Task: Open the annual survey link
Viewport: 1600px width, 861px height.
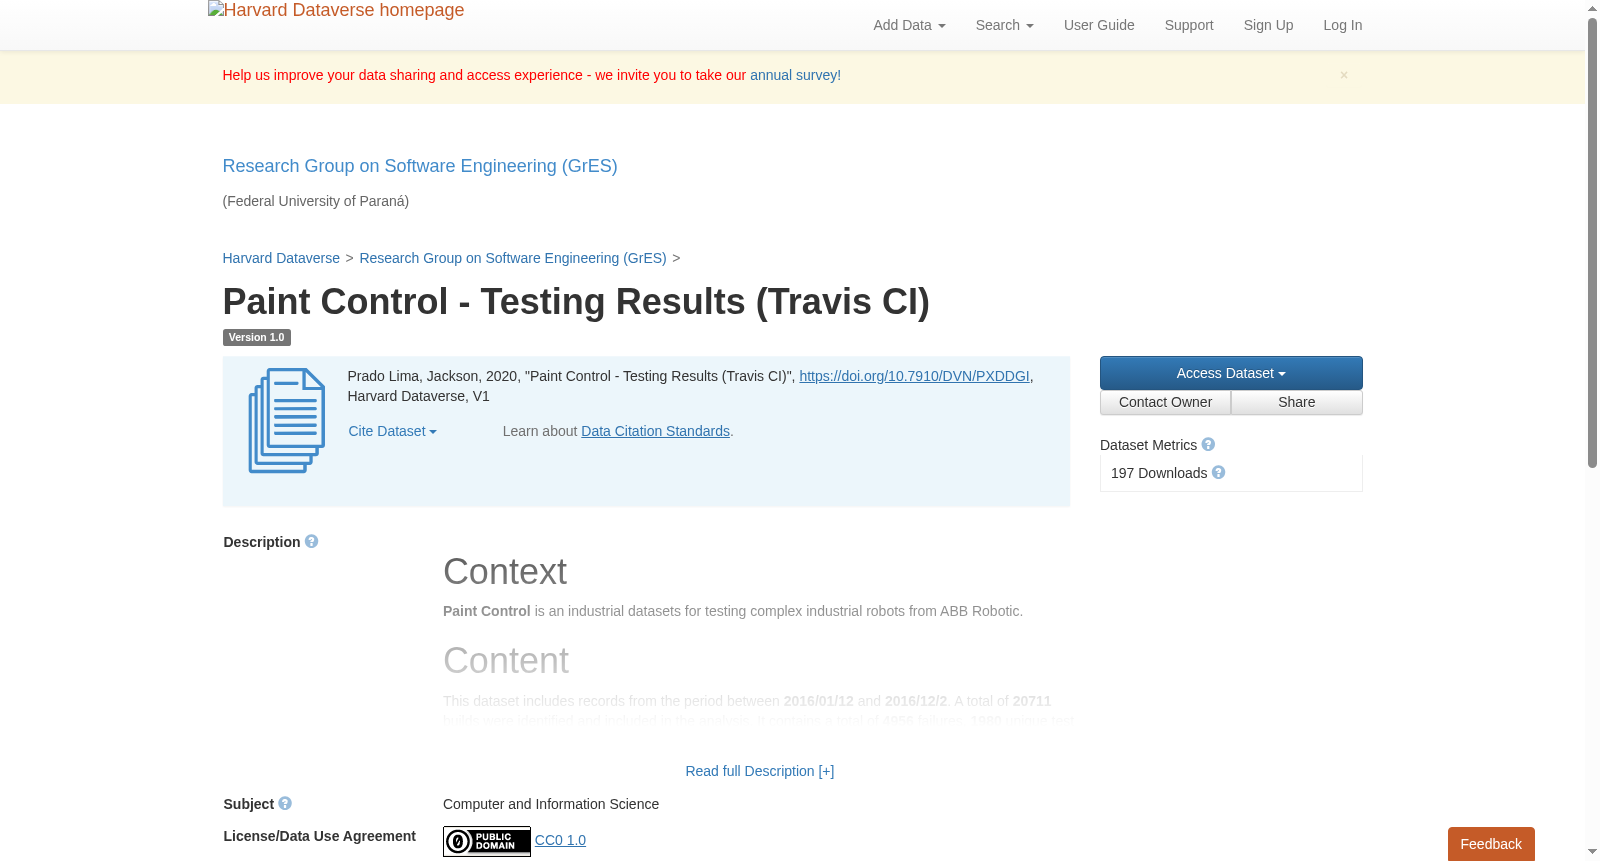Action: 795,75
